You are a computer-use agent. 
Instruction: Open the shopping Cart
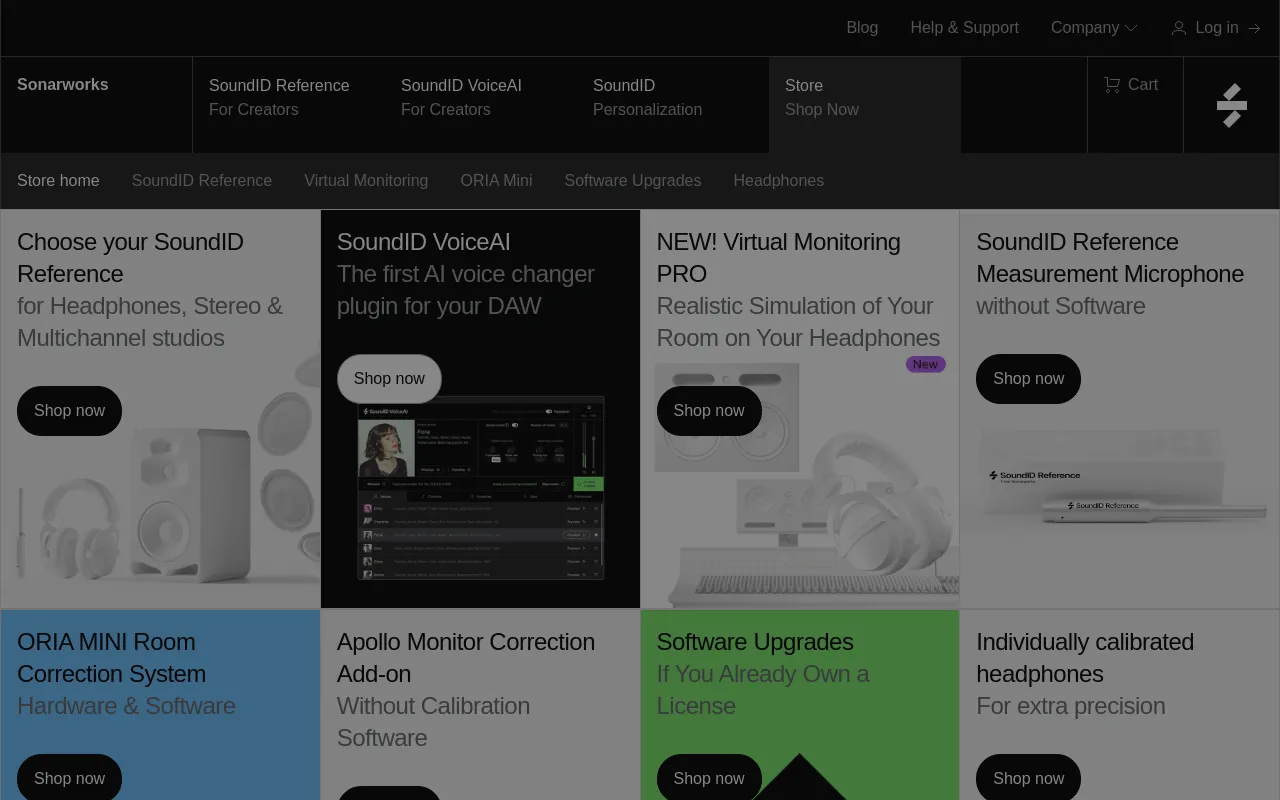(x=1131, y=85)
